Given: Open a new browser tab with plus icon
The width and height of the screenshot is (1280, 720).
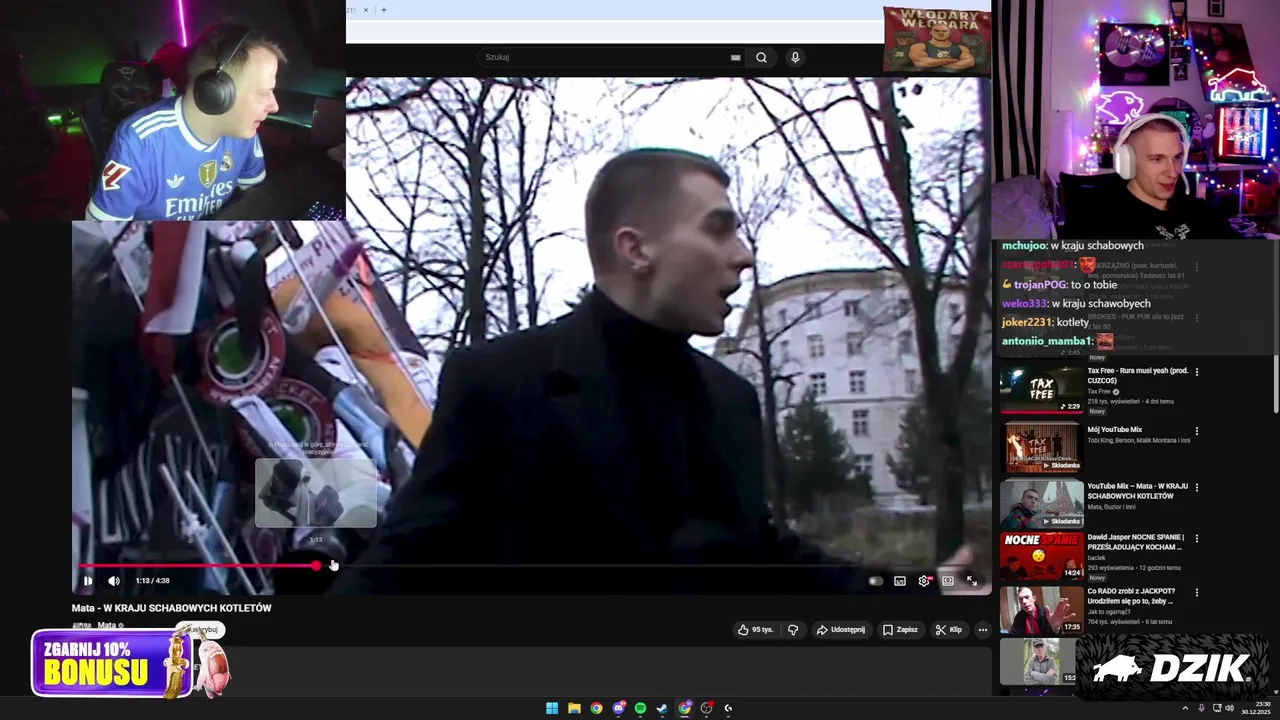Looking at the screenshot, I should [383, 10].
